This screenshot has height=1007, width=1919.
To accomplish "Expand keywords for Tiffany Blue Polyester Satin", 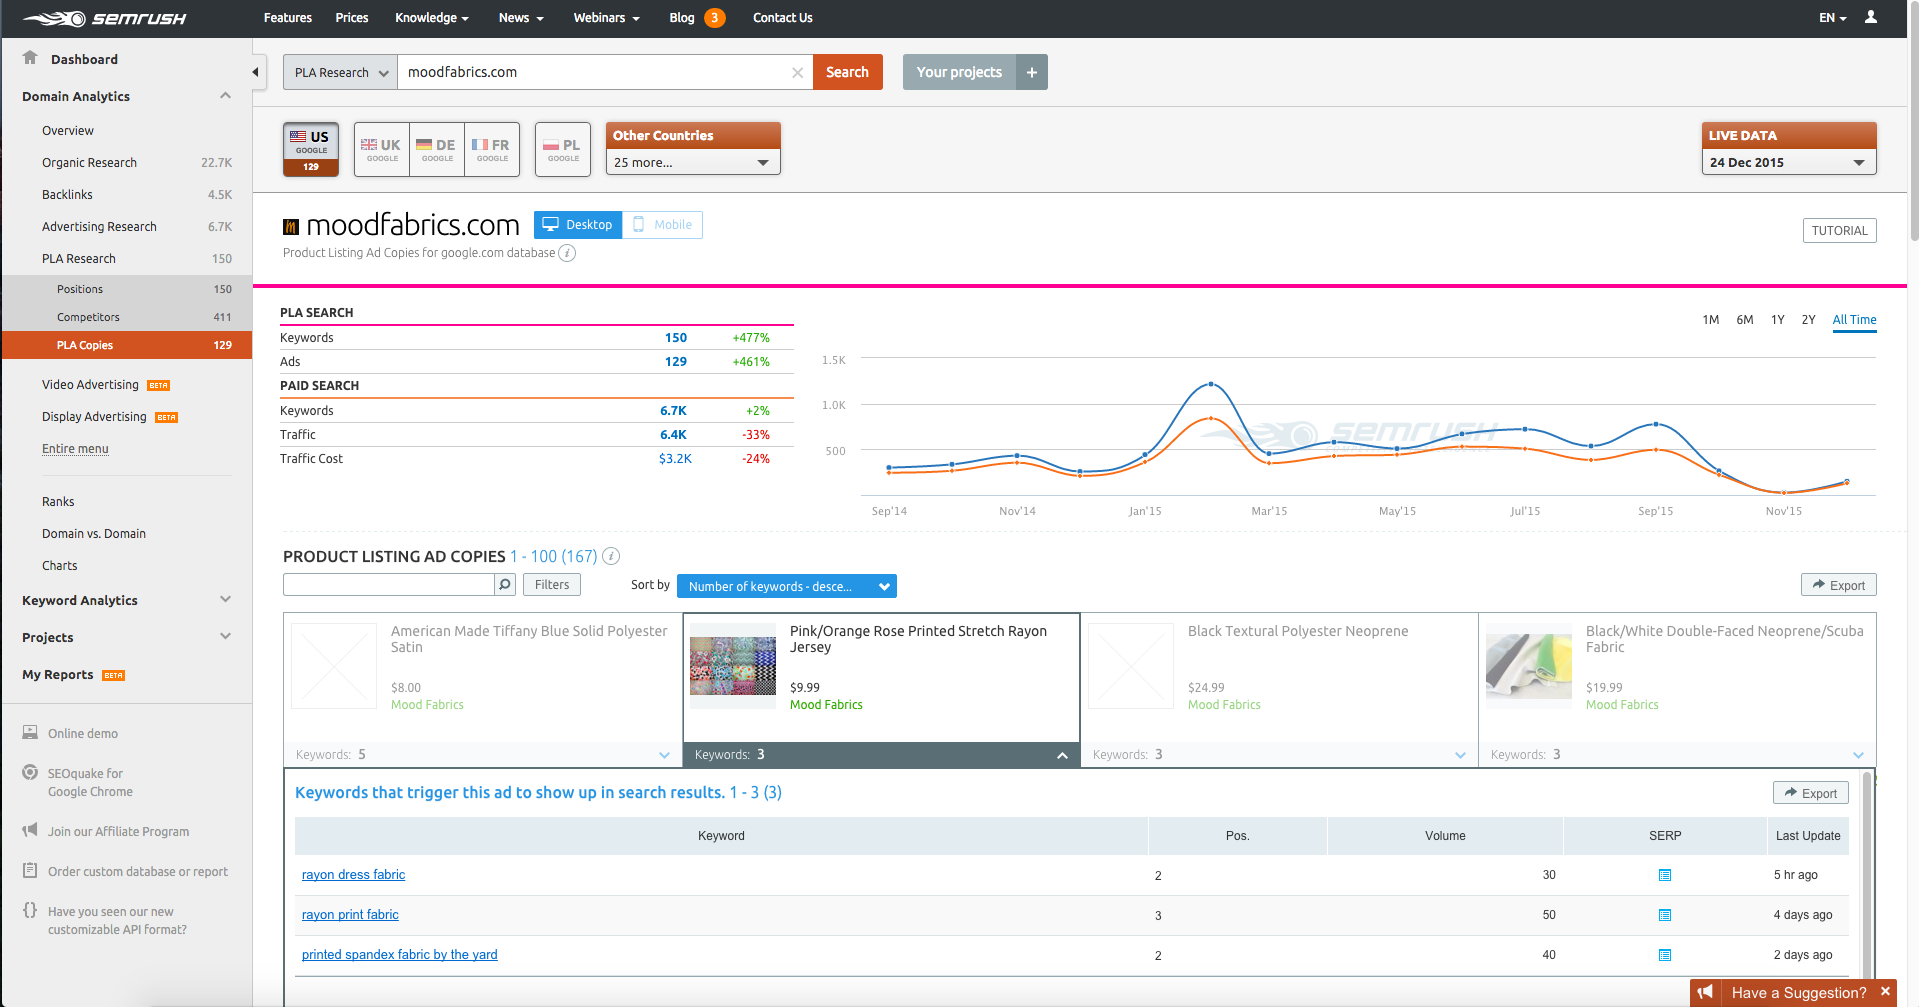I will [664, 755].
